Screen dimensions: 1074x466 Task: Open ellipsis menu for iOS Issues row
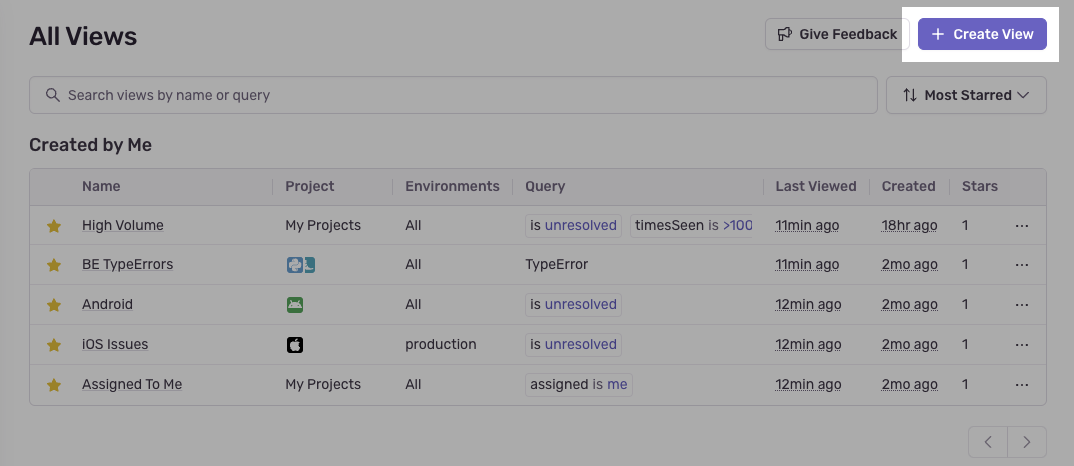[1021, 345]
